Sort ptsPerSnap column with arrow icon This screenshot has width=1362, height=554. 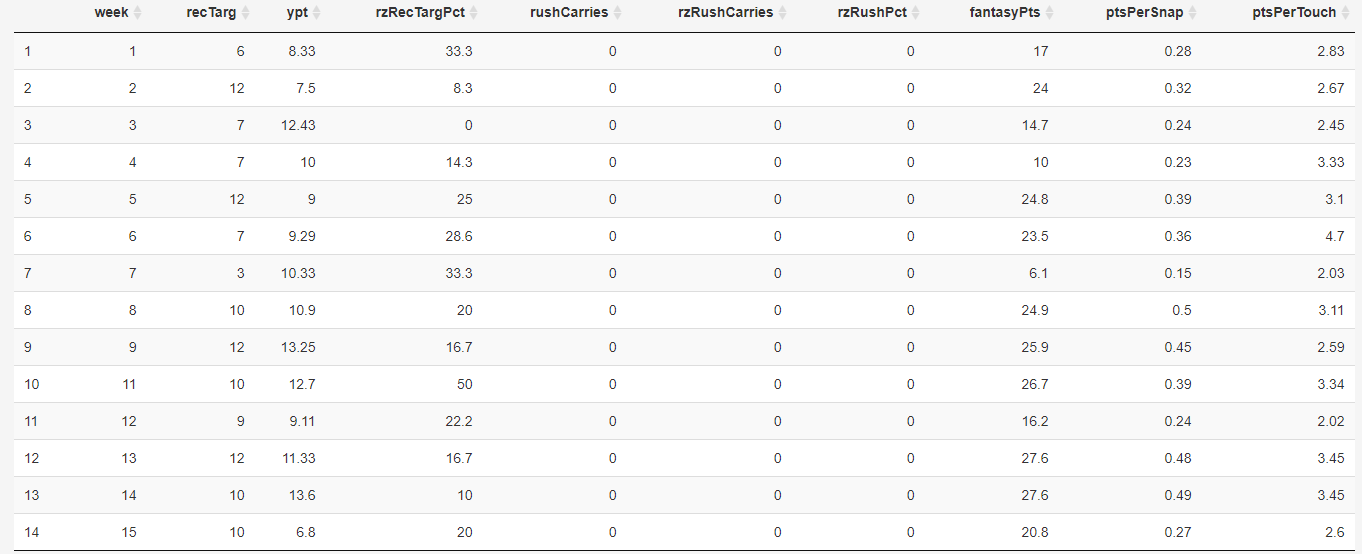[1192, 13]
